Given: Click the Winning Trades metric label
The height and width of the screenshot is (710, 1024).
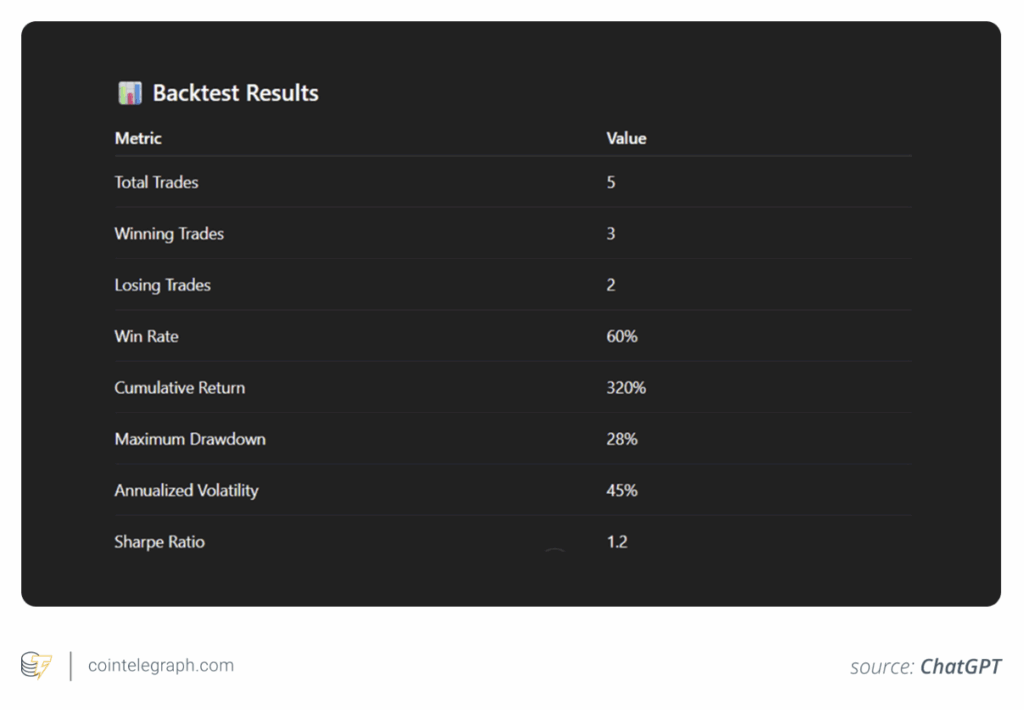Looking at the screenshot, I should 169,234.
